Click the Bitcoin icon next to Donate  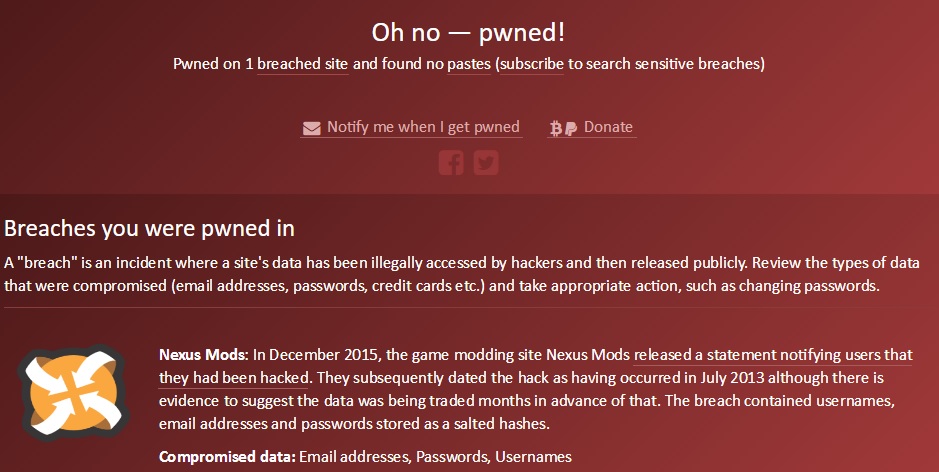coord(556,128)
